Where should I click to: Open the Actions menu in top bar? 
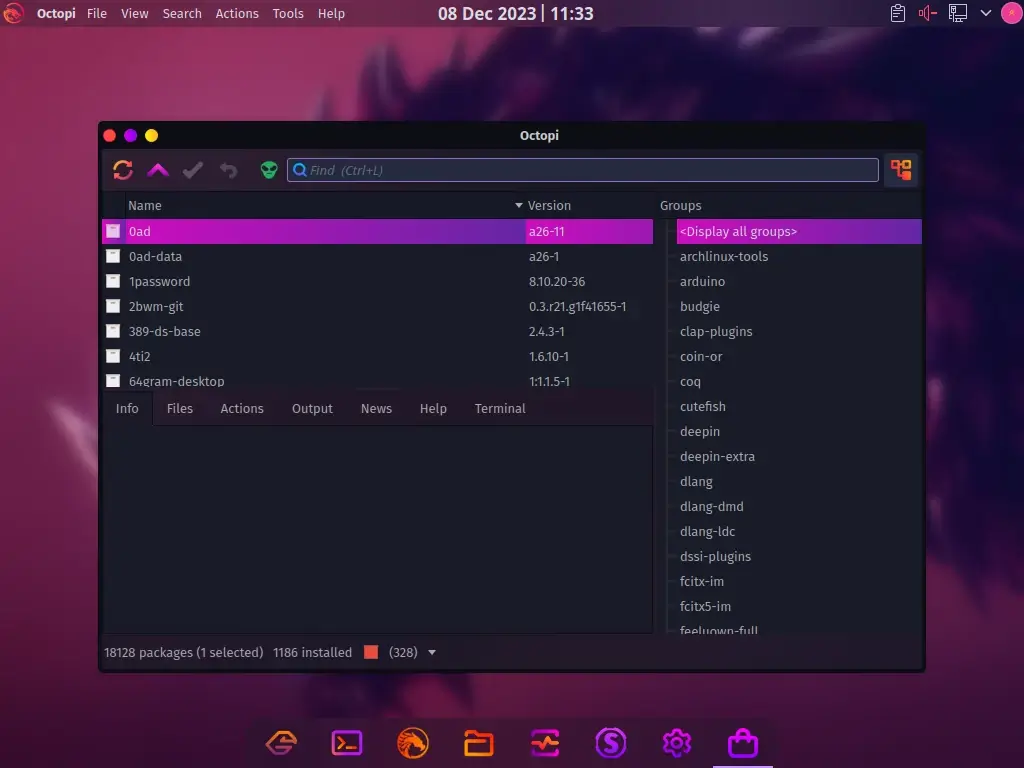(237, 13)
